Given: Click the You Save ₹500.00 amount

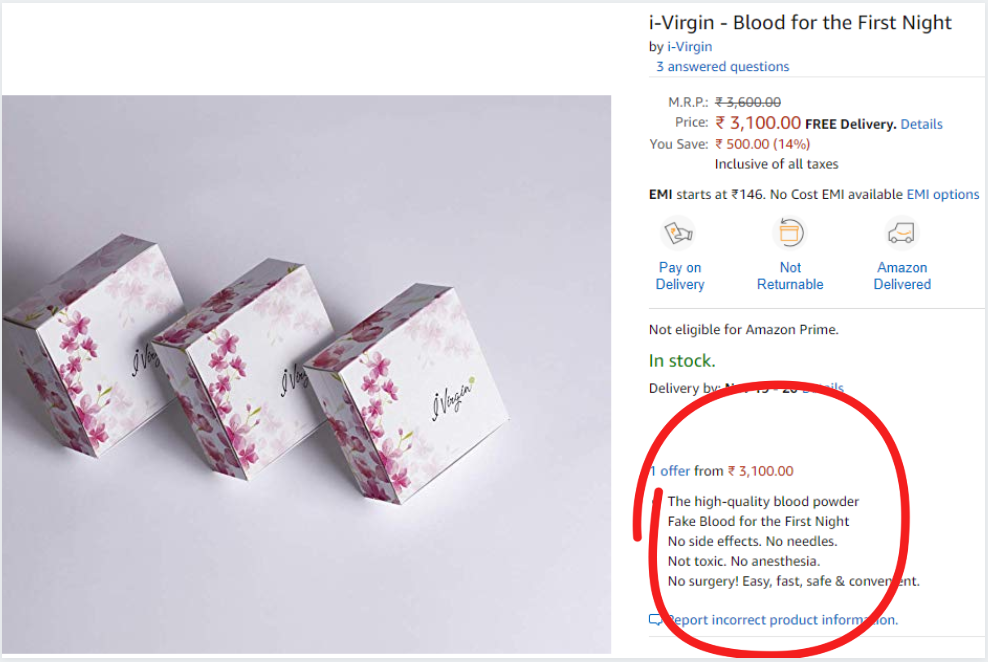Looking at the screenshot, I should click(762, 144).
